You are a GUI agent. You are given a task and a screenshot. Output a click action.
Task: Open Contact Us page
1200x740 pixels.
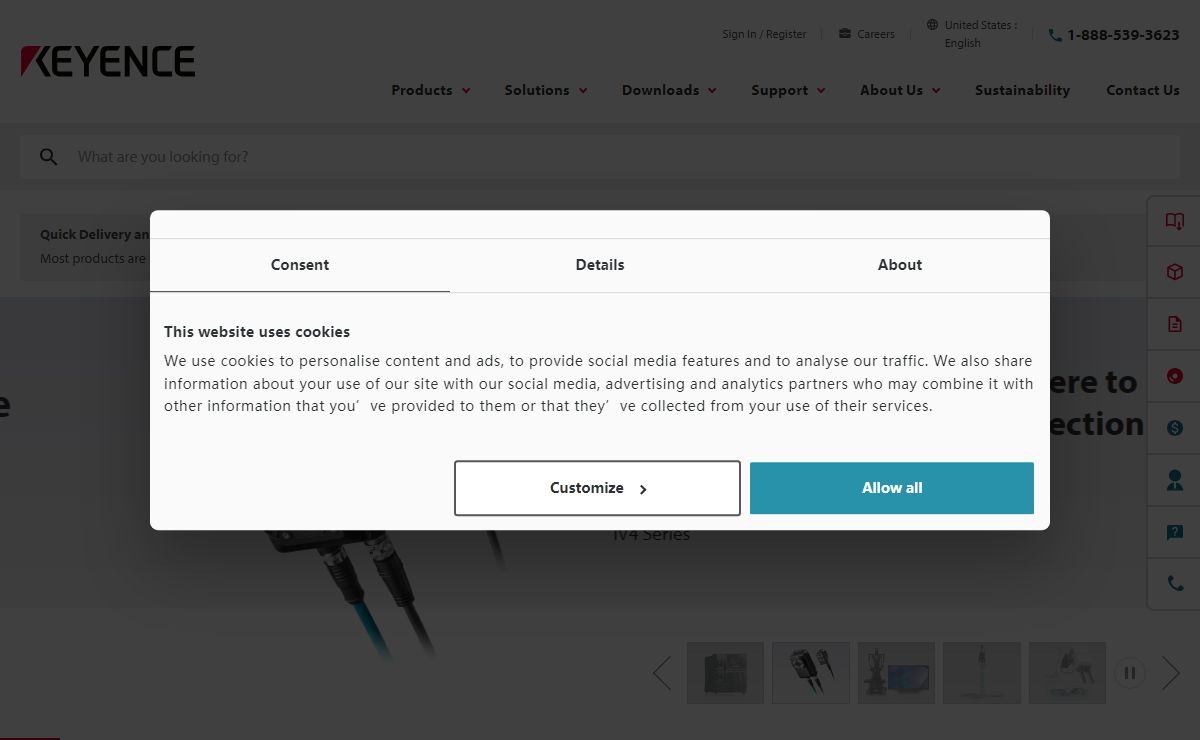coord(1143,90)
